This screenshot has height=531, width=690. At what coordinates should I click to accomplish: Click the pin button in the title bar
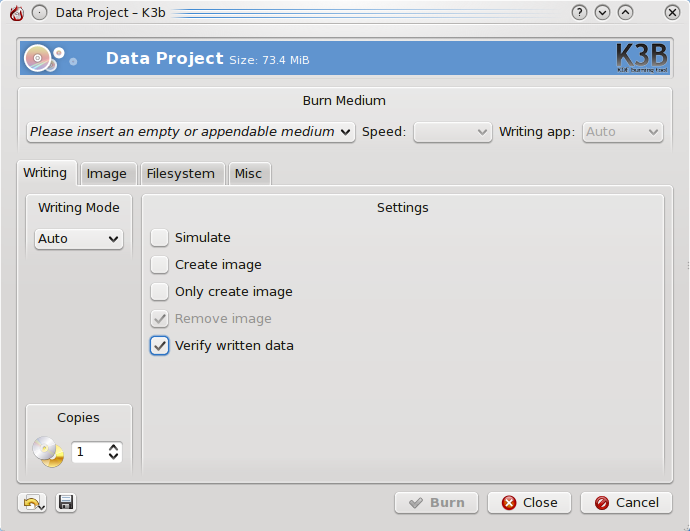39,13
